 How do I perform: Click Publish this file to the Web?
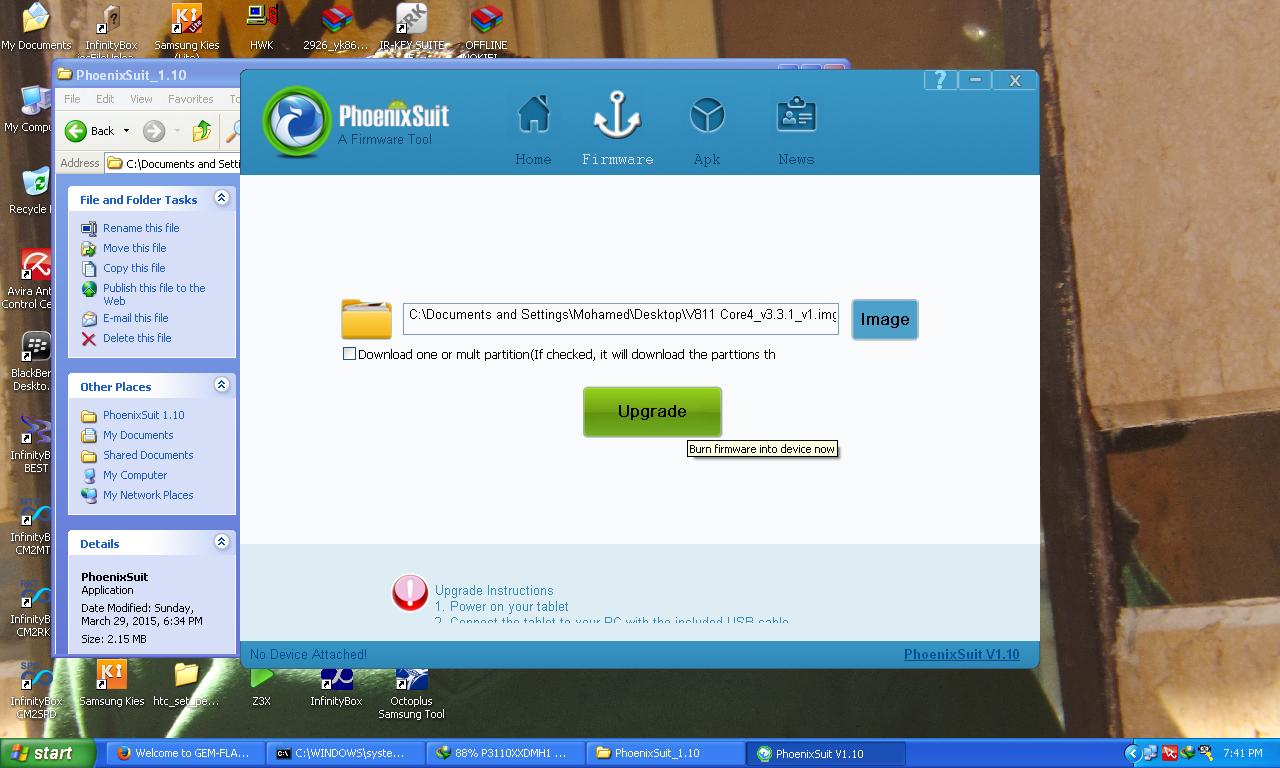pos(154,294)
